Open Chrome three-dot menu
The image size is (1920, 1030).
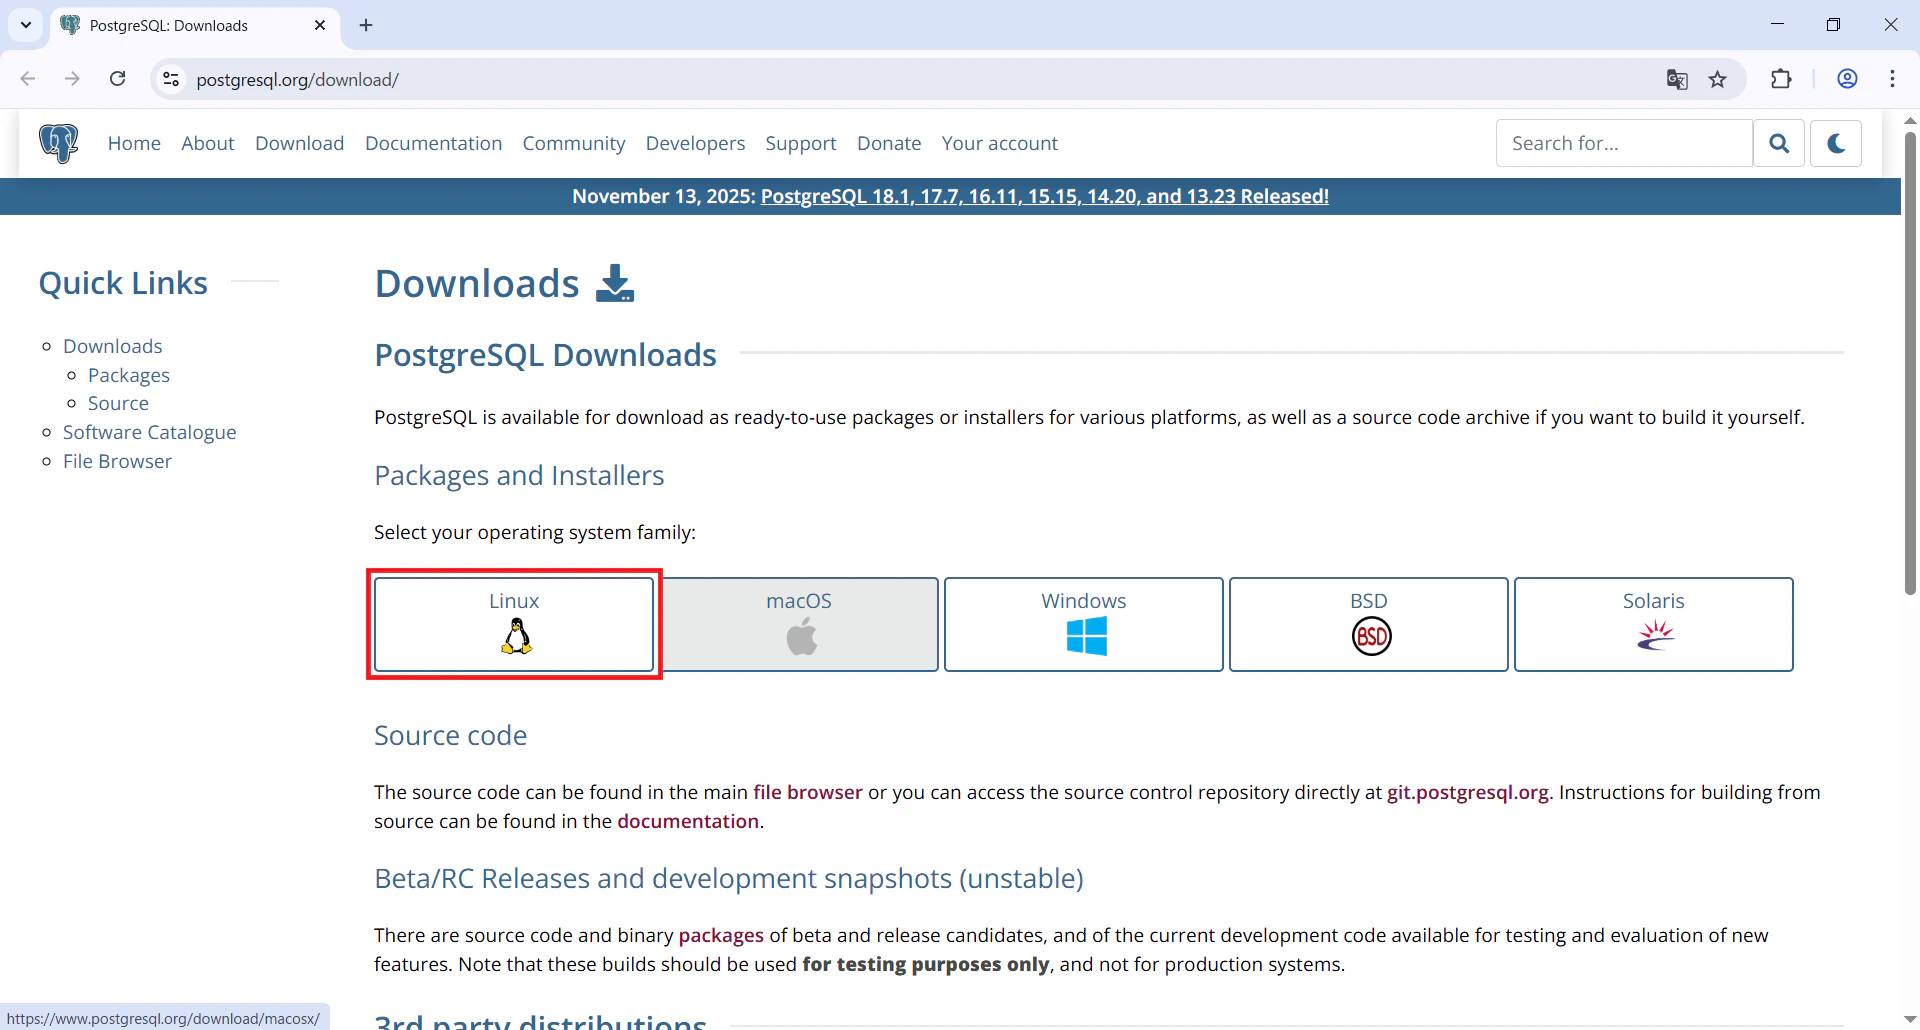point(1892,79)
